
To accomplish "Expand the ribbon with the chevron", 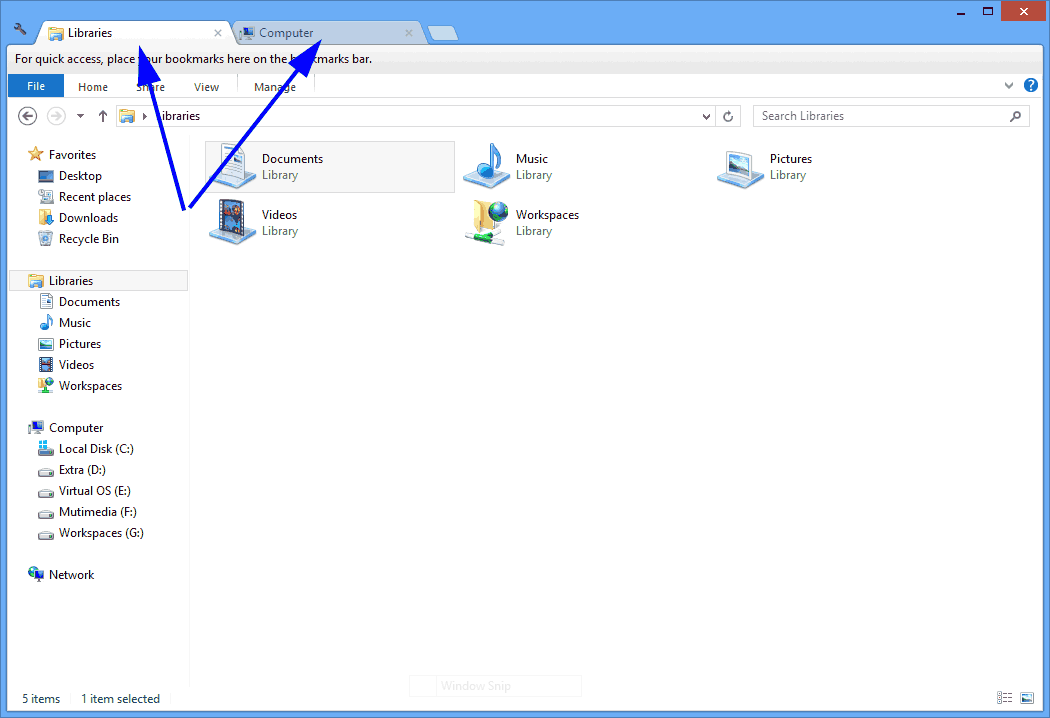I will (1008, 86).
